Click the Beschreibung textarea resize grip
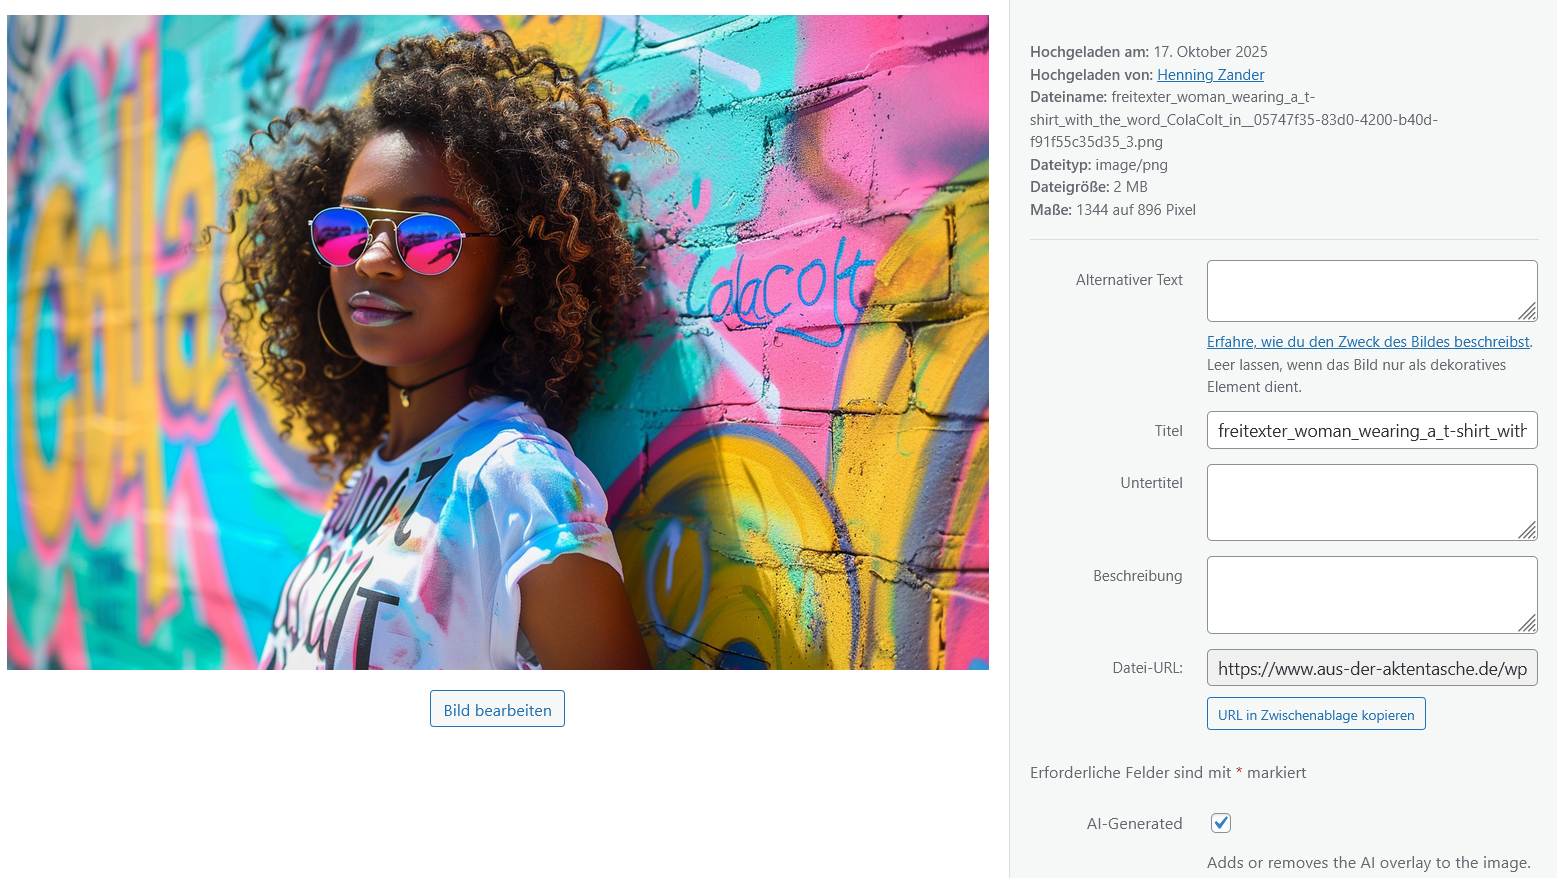The width and height of the screenshot is (1557, 878). pyautogui.click(x=1527, y=624)
